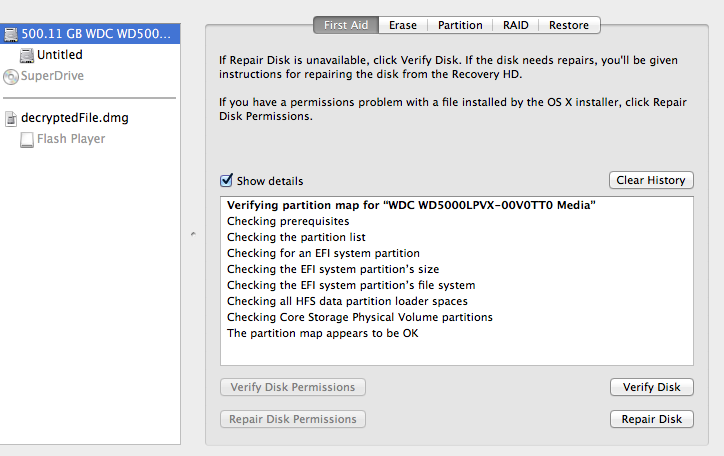Uncheck the Show details checkbox
Screen dimensions: 724x456
point(226,180)
